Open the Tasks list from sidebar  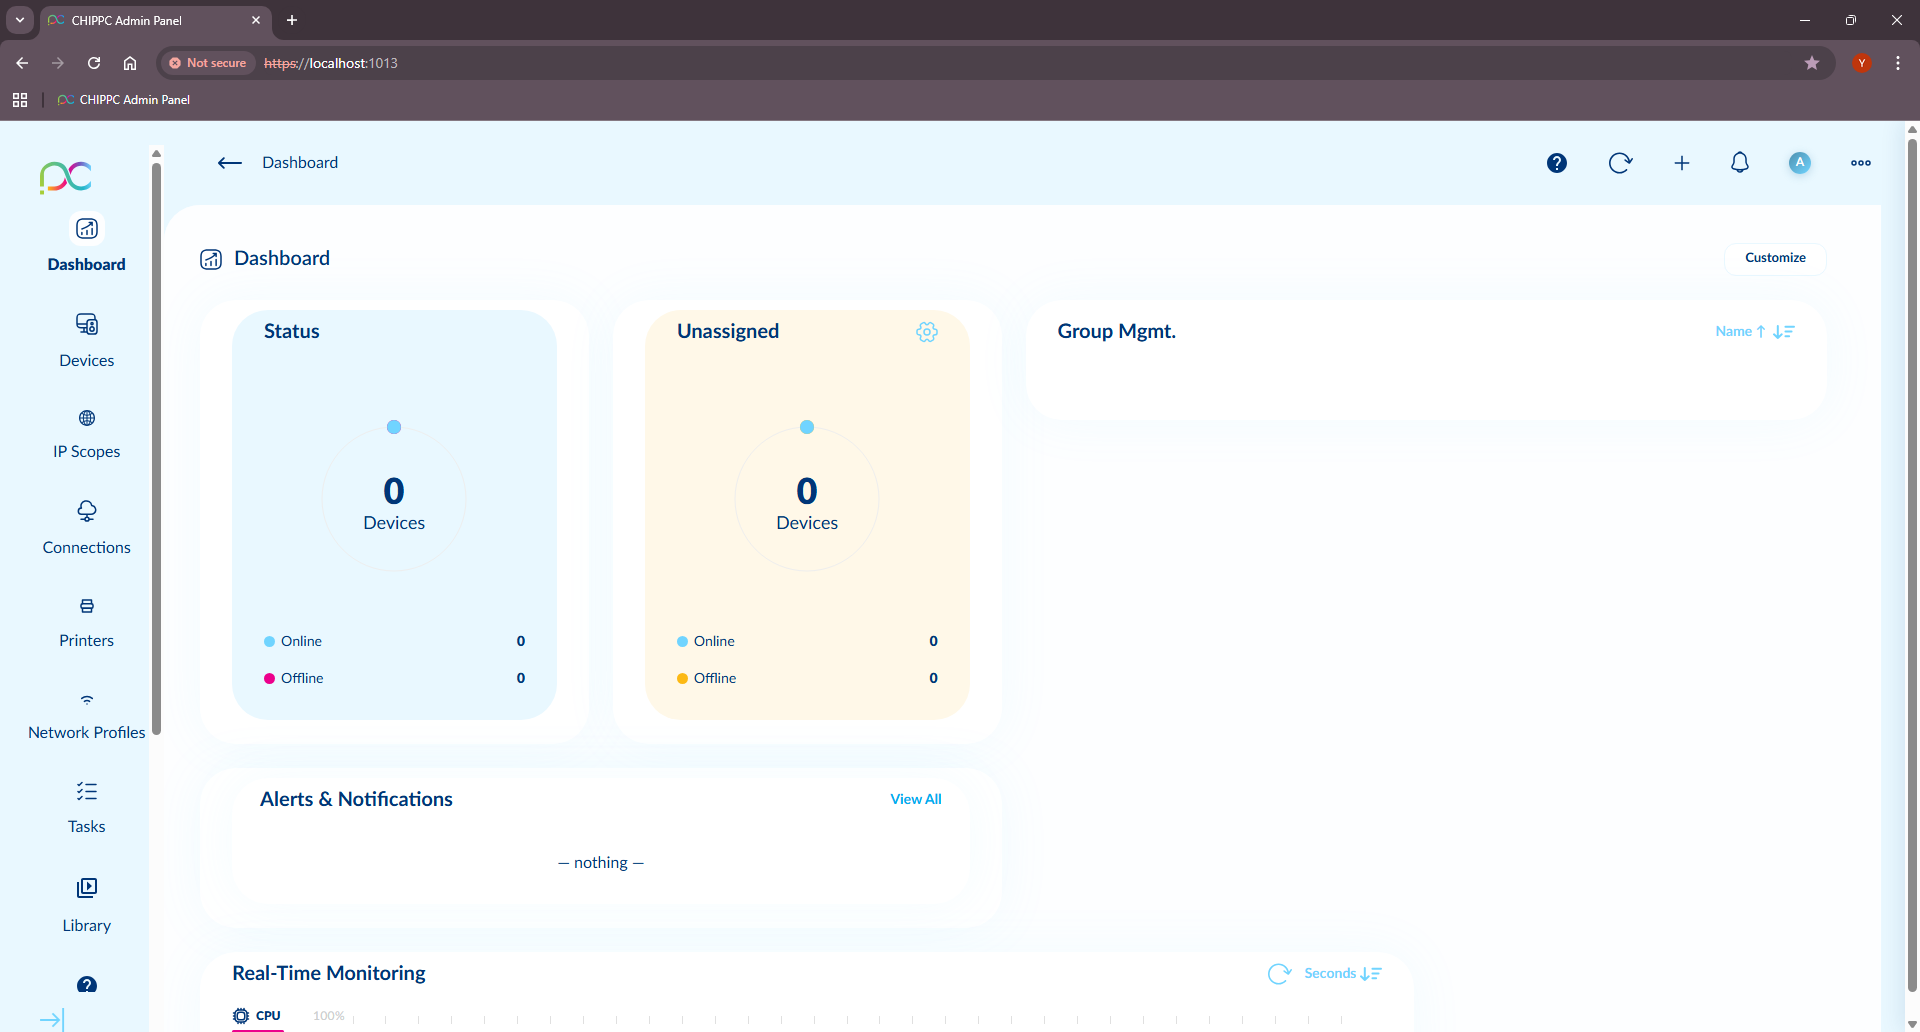[x=86, y=806]
